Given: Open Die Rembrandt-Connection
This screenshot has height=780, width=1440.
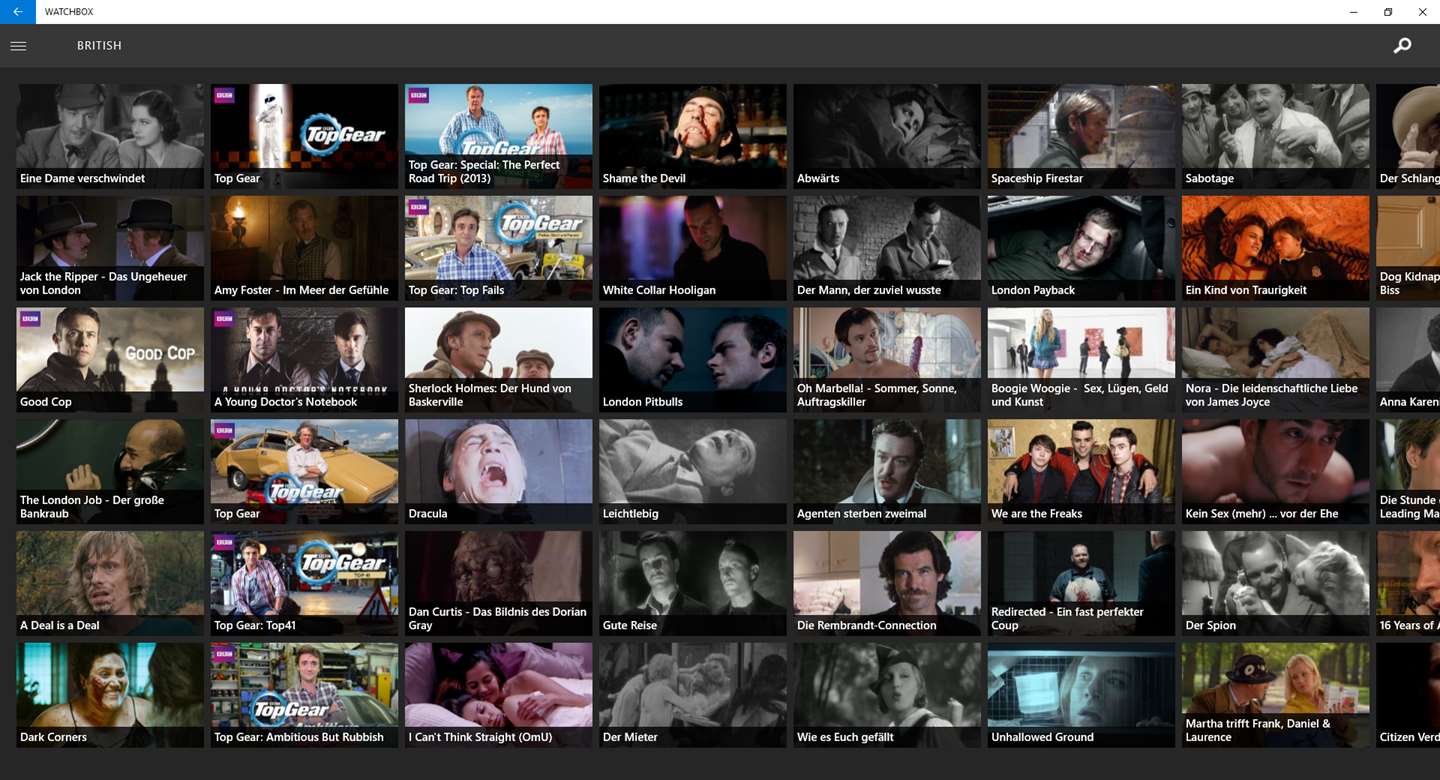Looking at the screenshot, I should [x=887, y=584].
